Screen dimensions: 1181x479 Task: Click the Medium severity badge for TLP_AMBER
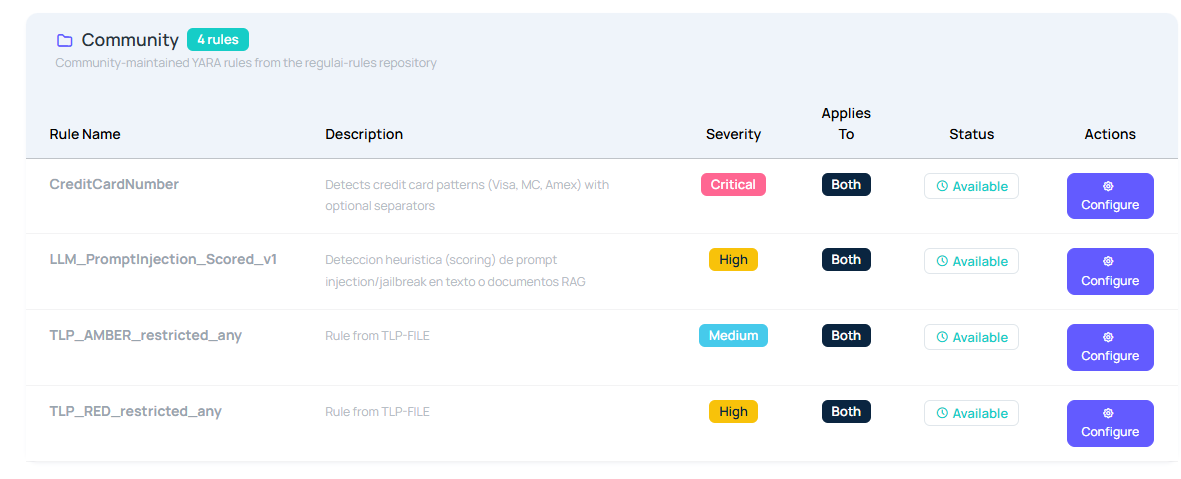coord(733,336)
